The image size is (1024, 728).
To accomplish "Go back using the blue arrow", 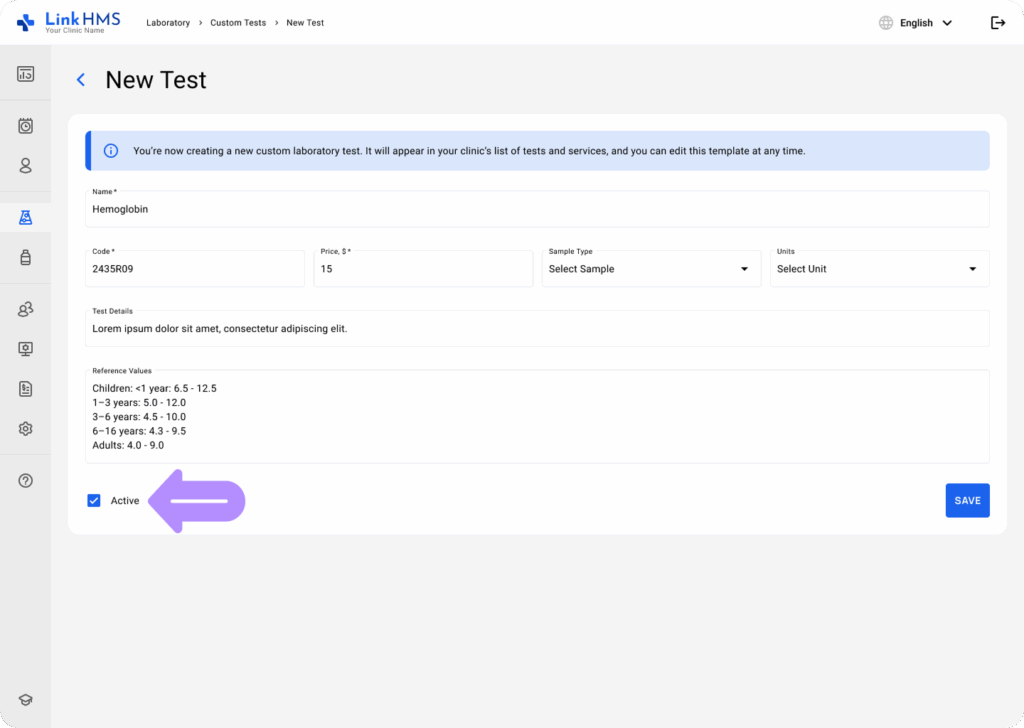I will pos(81,80).
